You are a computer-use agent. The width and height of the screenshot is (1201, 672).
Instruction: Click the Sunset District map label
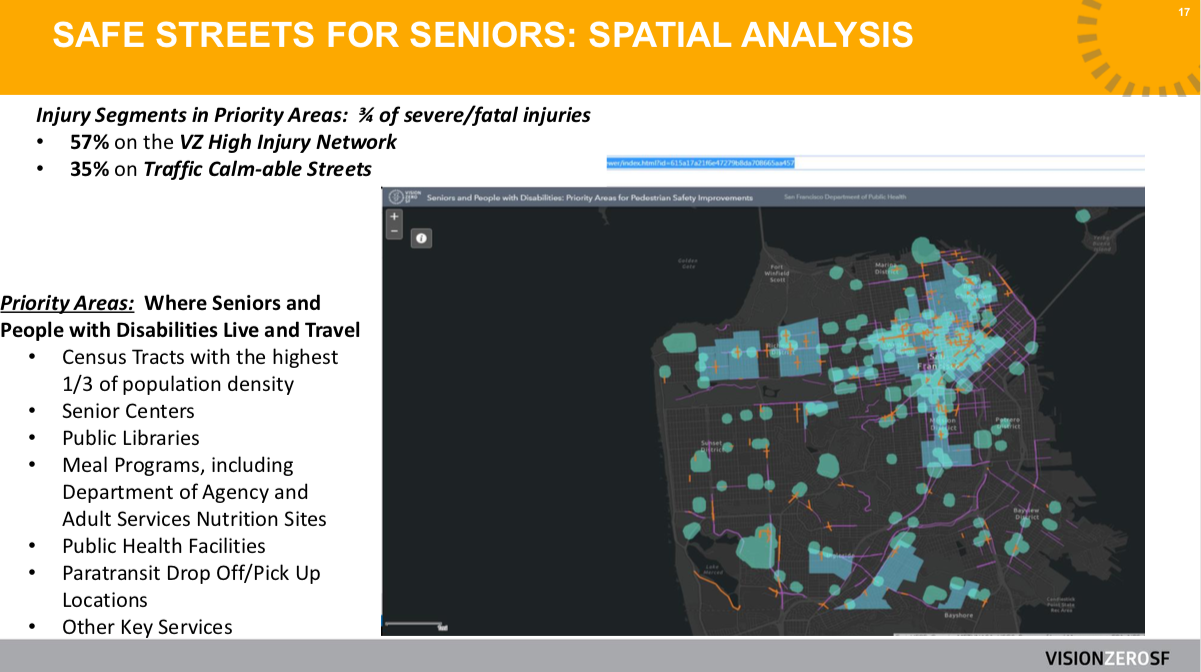click(x=711, y=446)
